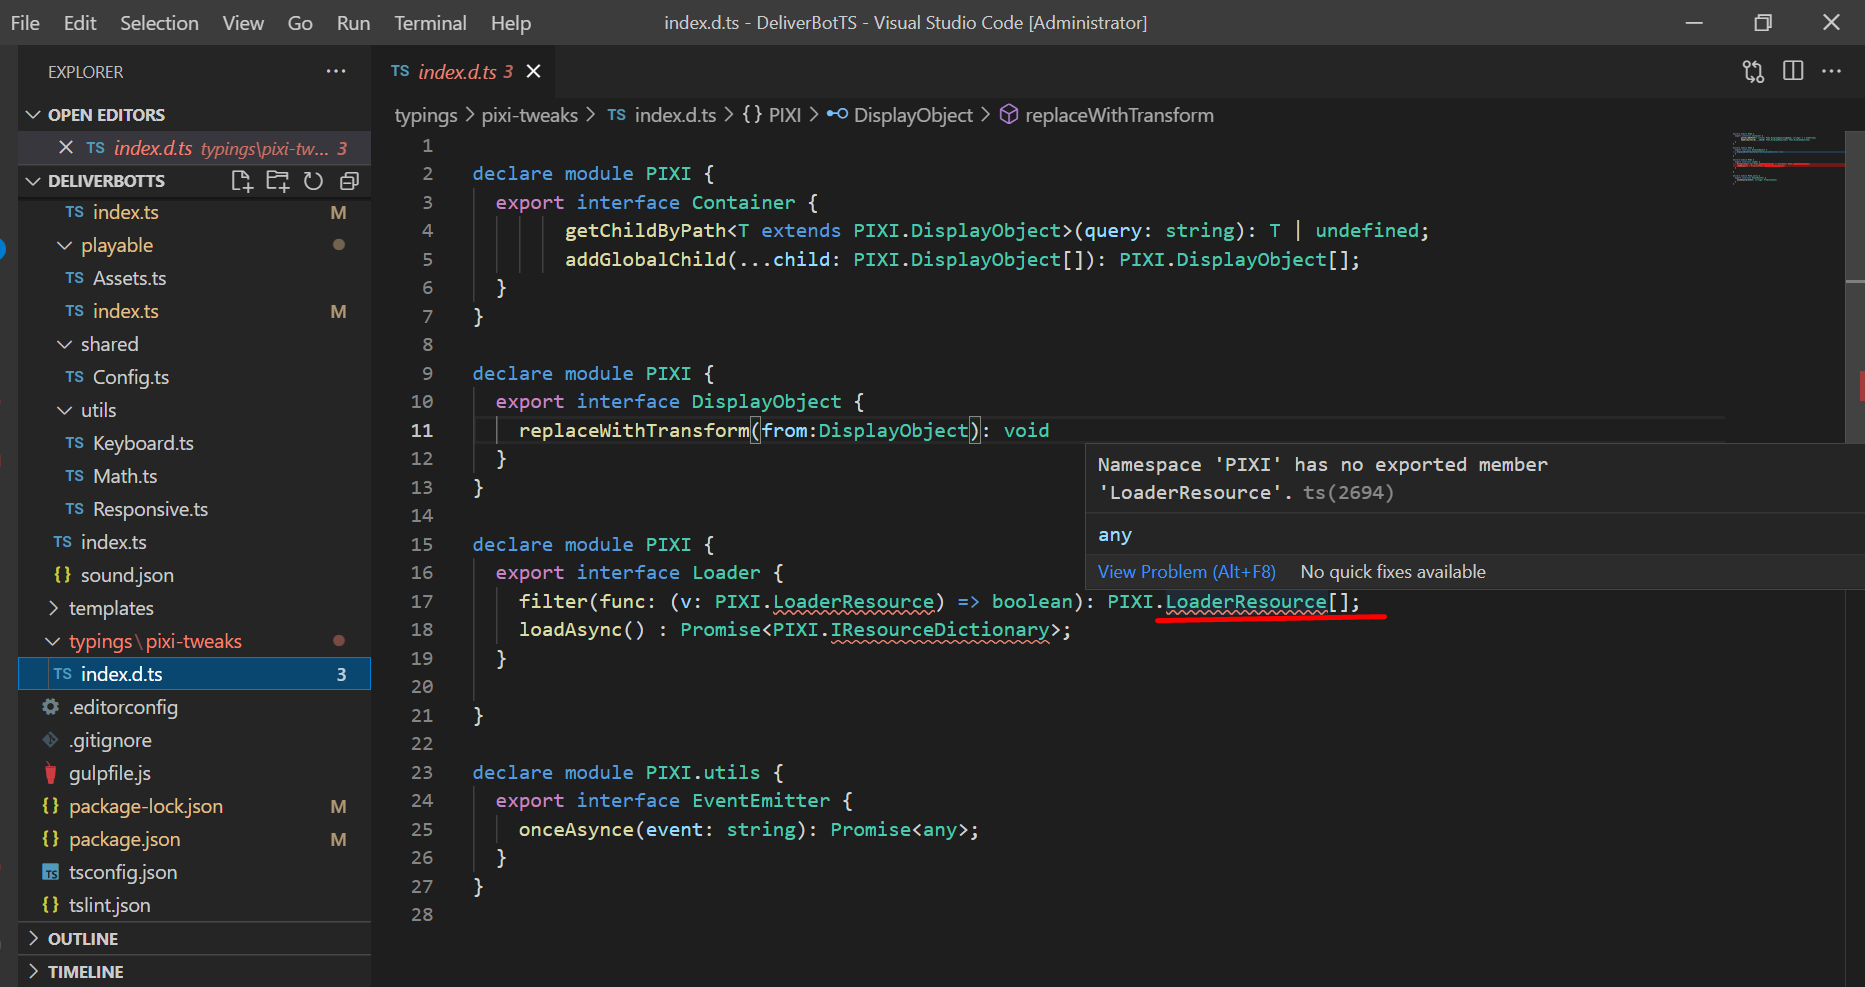Open the Help menu
Viewport: 1865px width, 987px height.
[x=511, y=22]
